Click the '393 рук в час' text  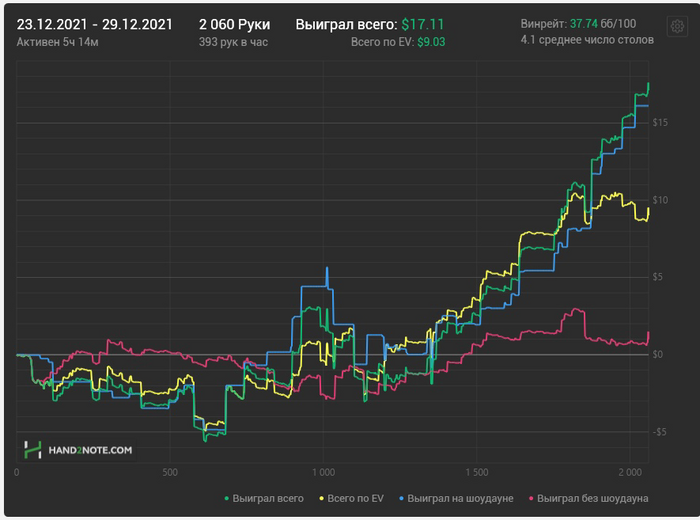[x=233, y=42]
